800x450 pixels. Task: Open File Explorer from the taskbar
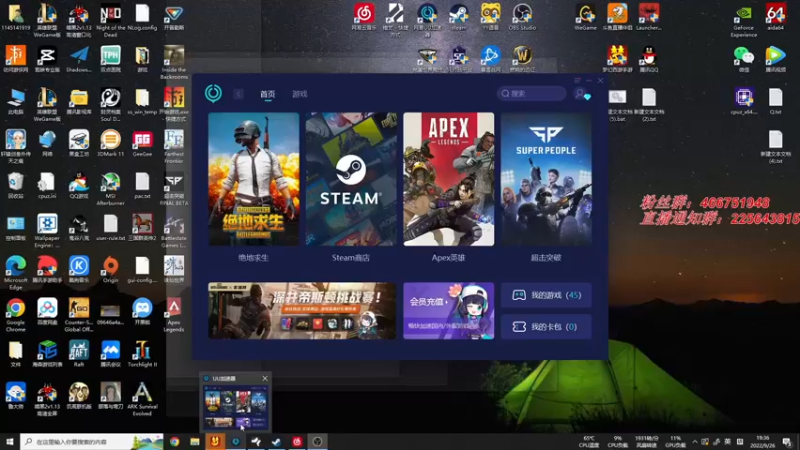(x=195, y=442)
